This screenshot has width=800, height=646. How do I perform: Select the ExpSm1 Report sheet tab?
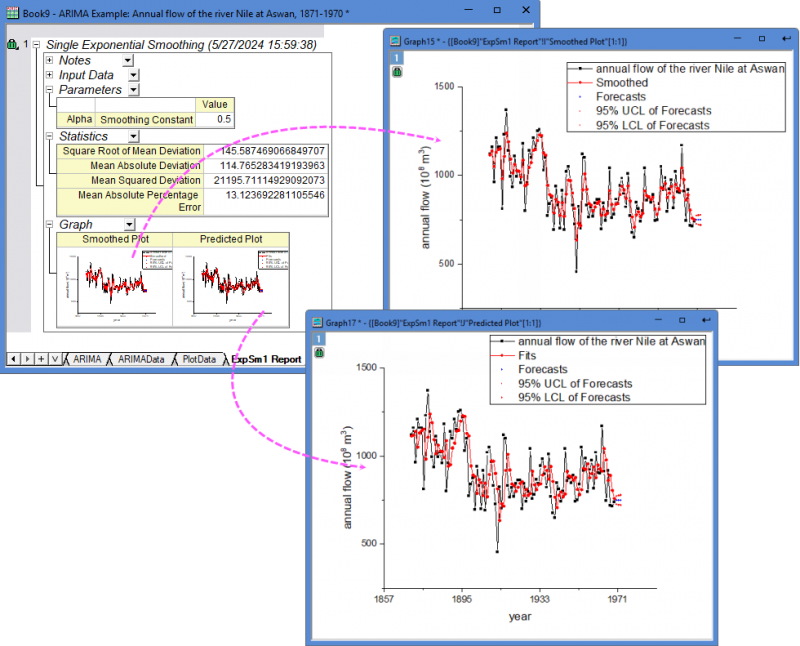tap(266, 359)
